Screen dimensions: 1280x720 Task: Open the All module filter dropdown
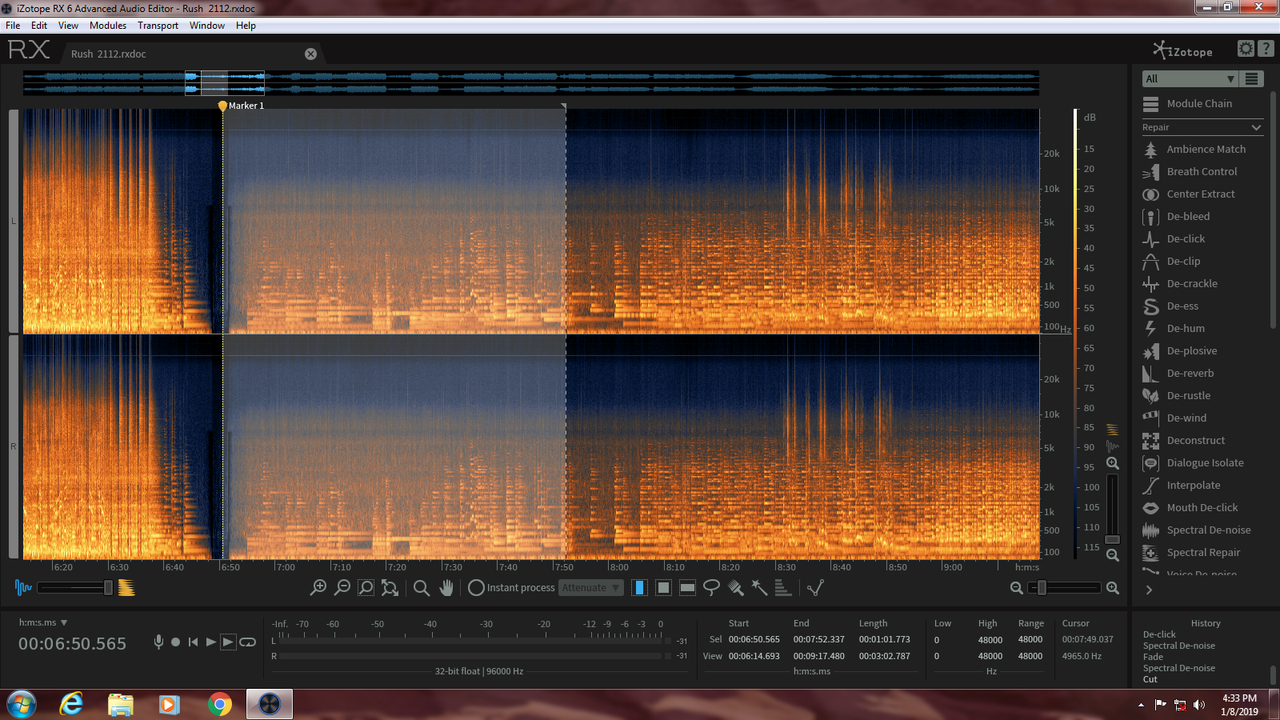coord(1190,79)
